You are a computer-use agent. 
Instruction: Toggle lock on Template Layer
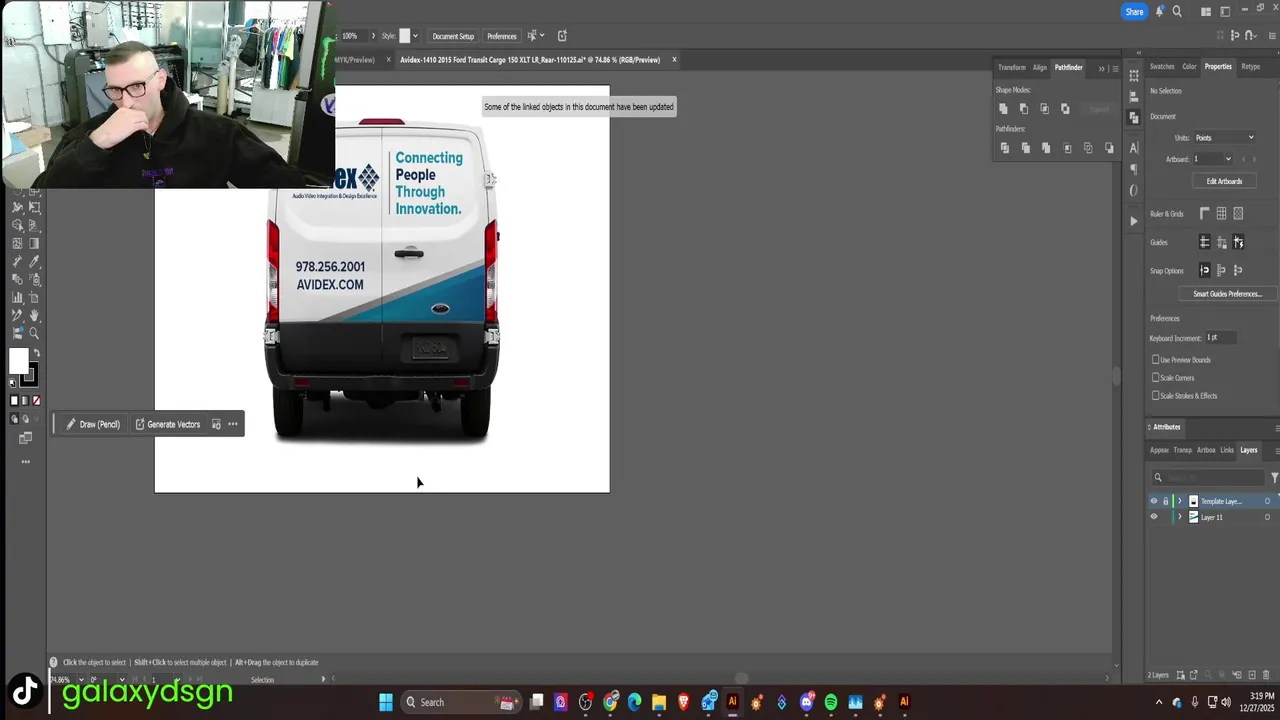click(1165, 501)
